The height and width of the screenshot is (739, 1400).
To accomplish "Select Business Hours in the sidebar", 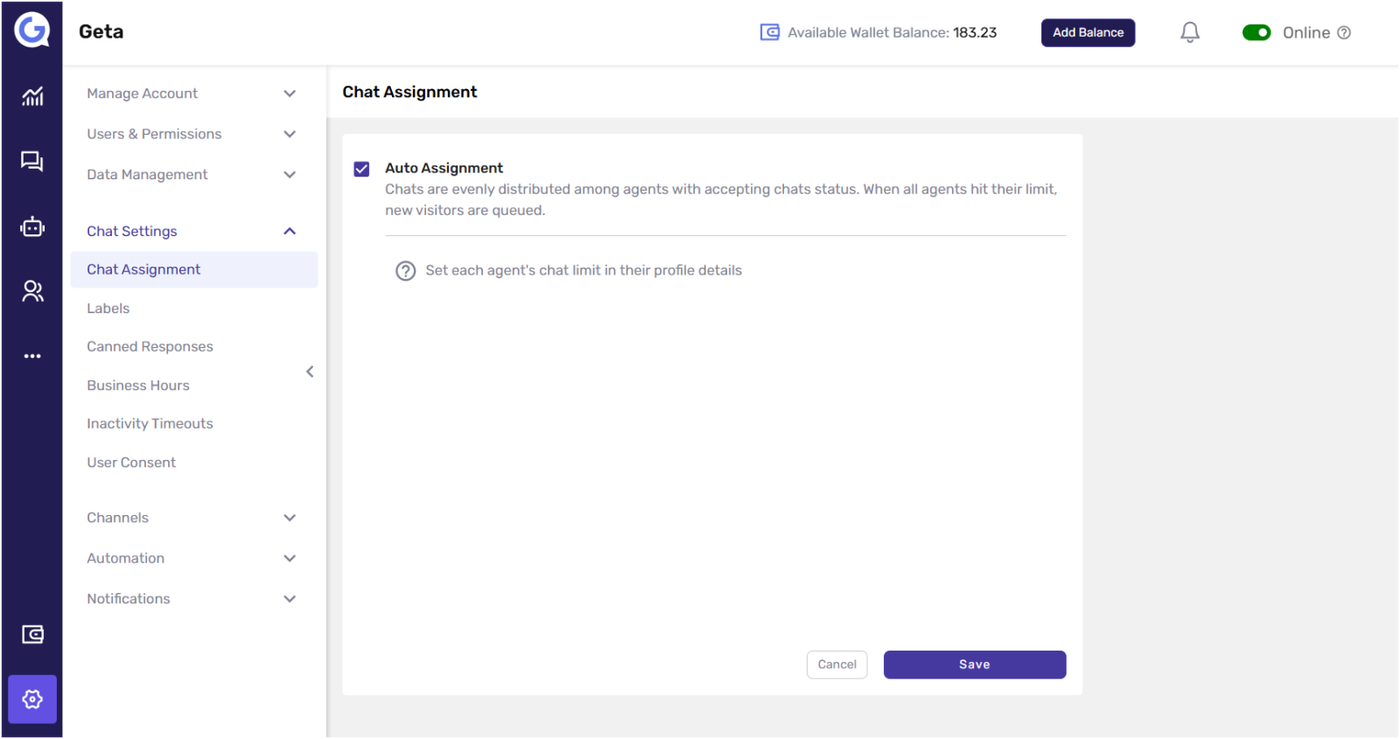I will click(138, 385).
